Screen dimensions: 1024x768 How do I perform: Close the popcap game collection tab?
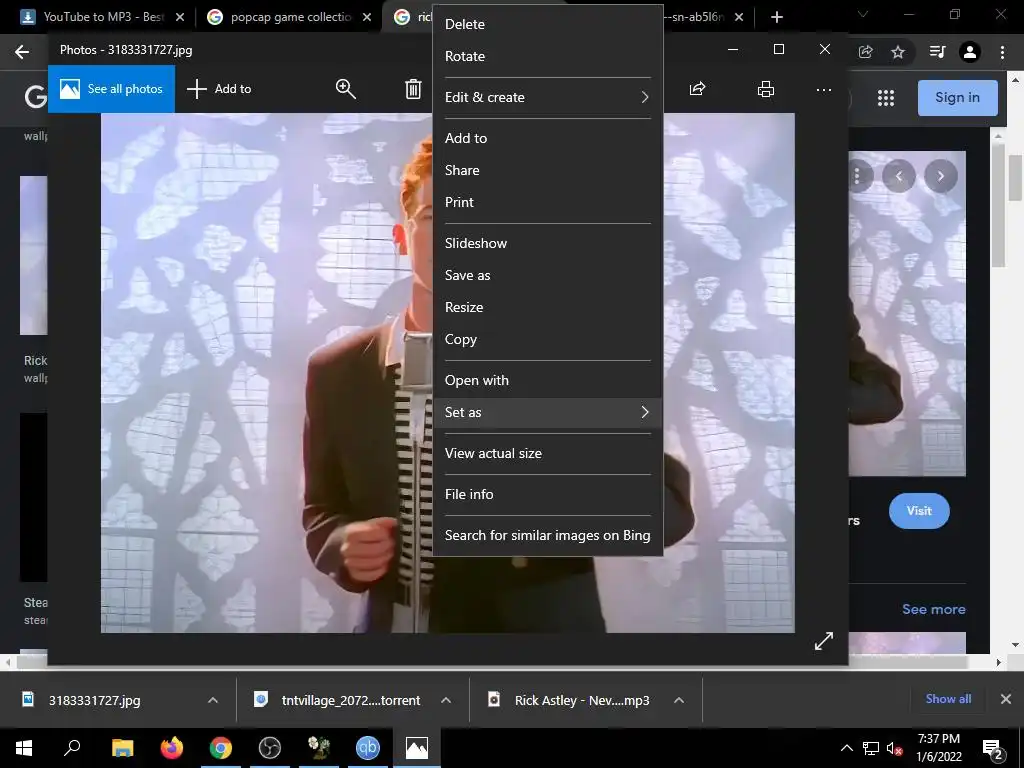point(367,17)
